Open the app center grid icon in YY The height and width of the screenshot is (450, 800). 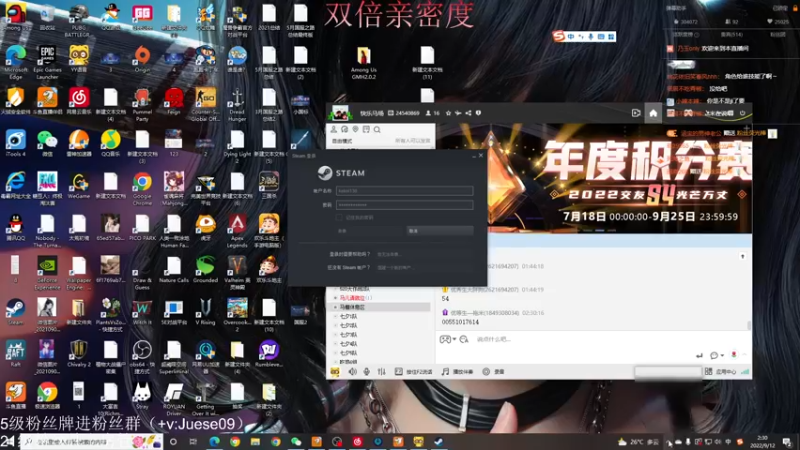coord(709,372)
